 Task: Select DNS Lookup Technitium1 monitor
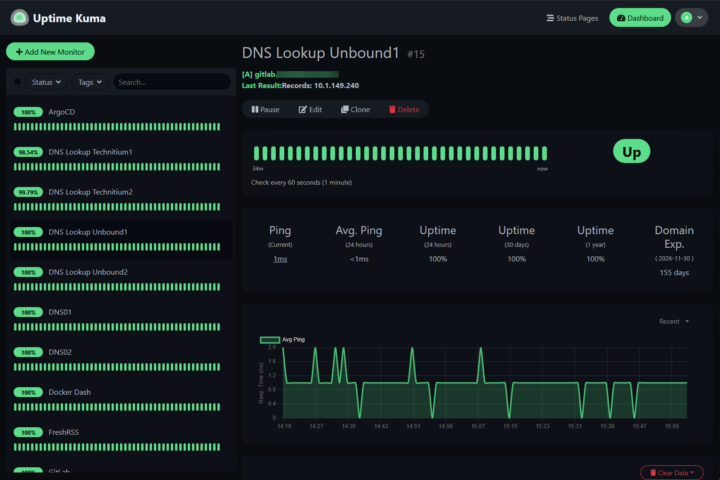[x=121, y=159]
